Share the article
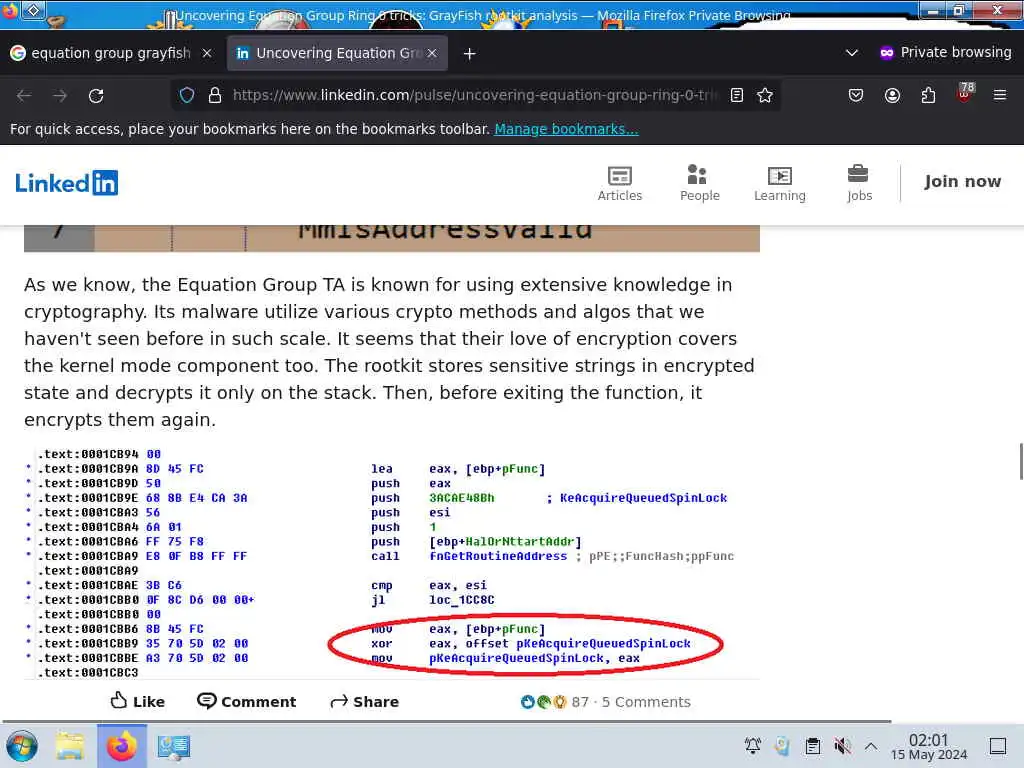 coord(365,701)
